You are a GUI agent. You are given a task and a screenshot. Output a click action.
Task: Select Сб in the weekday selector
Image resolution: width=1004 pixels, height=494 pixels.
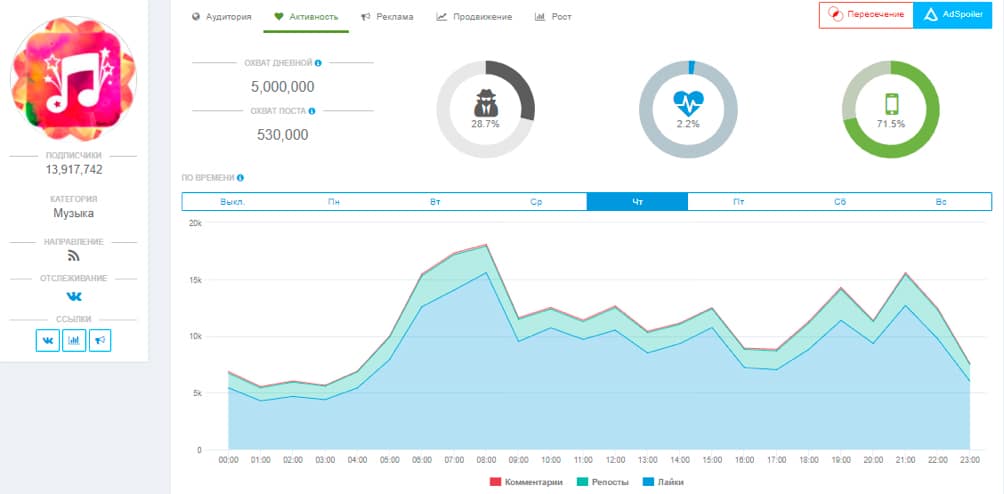point(840,202)
